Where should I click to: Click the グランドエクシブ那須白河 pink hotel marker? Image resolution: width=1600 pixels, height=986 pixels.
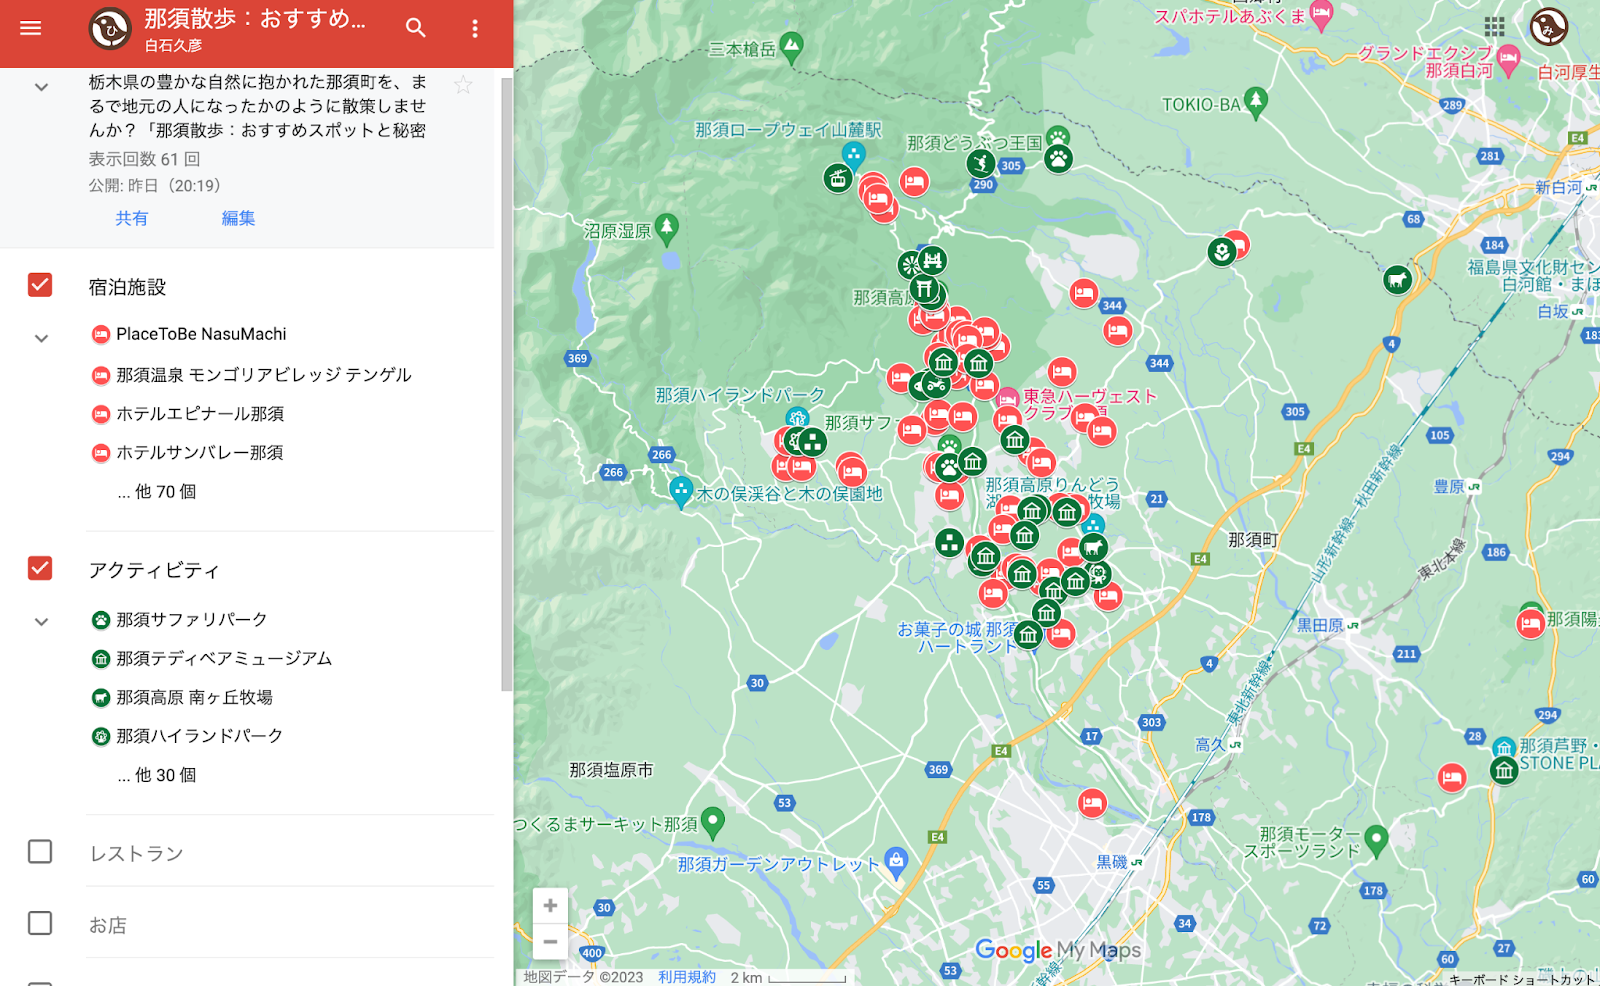pyautogui.click(x=1509, y=59)
